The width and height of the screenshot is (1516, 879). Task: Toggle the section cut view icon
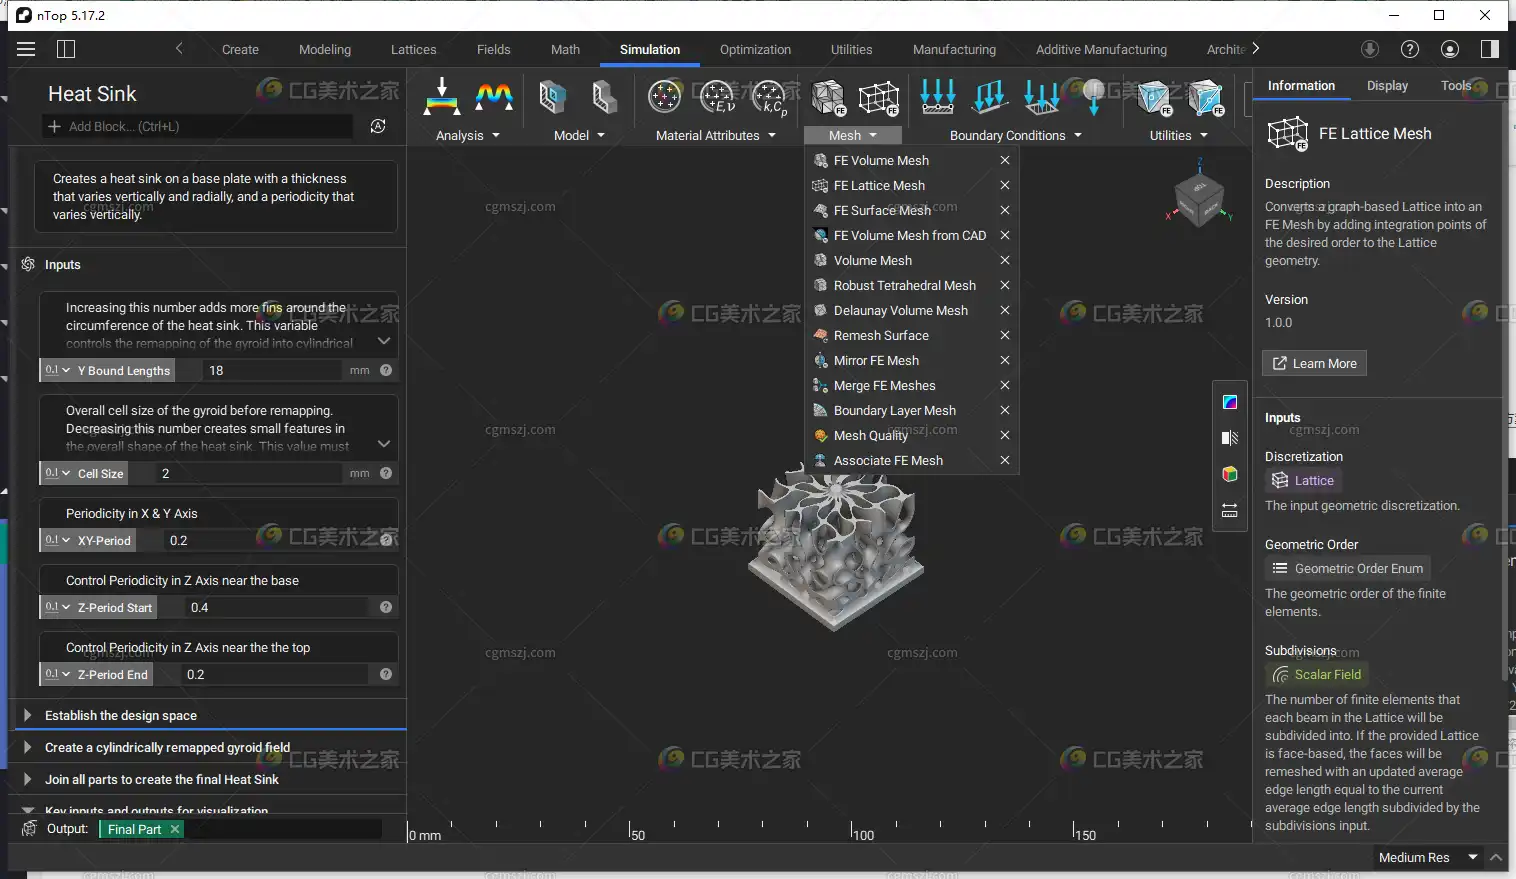[1230, 438]
